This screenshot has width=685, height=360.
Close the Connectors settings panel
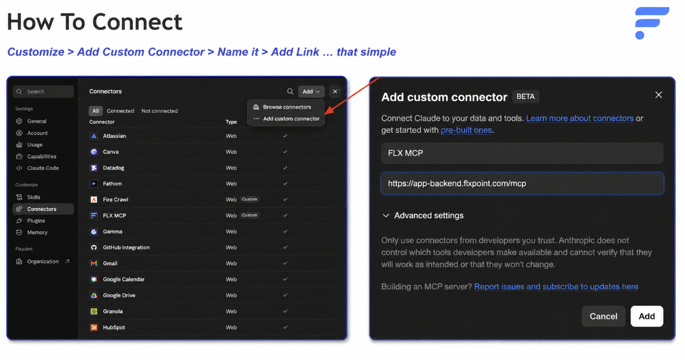(x=335, y=91)
